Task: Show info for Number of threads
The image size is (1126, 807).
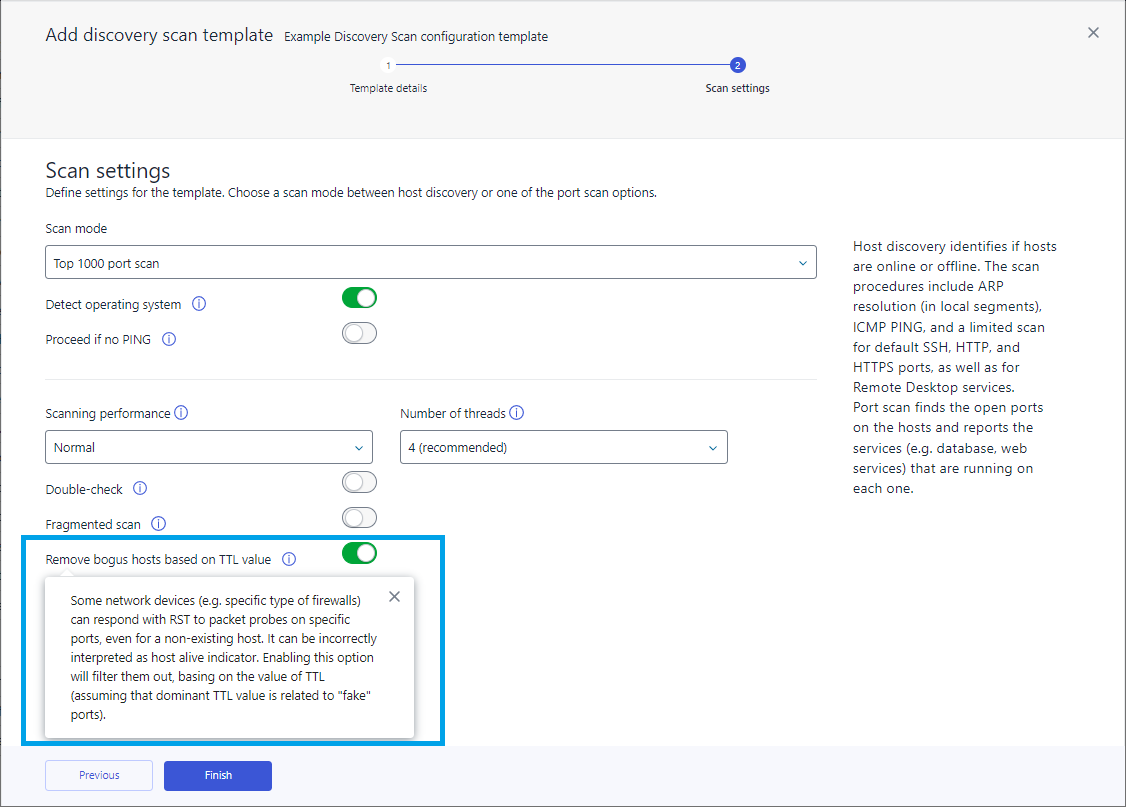Action: pyautogui.click(x=516, y=413)
